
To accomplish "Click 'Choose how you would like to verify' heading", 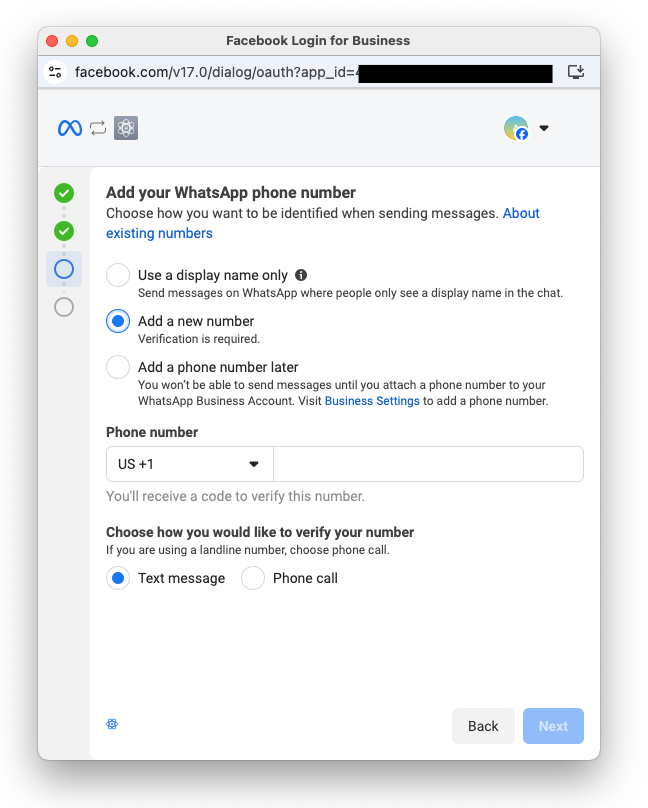I will [260, 532].
